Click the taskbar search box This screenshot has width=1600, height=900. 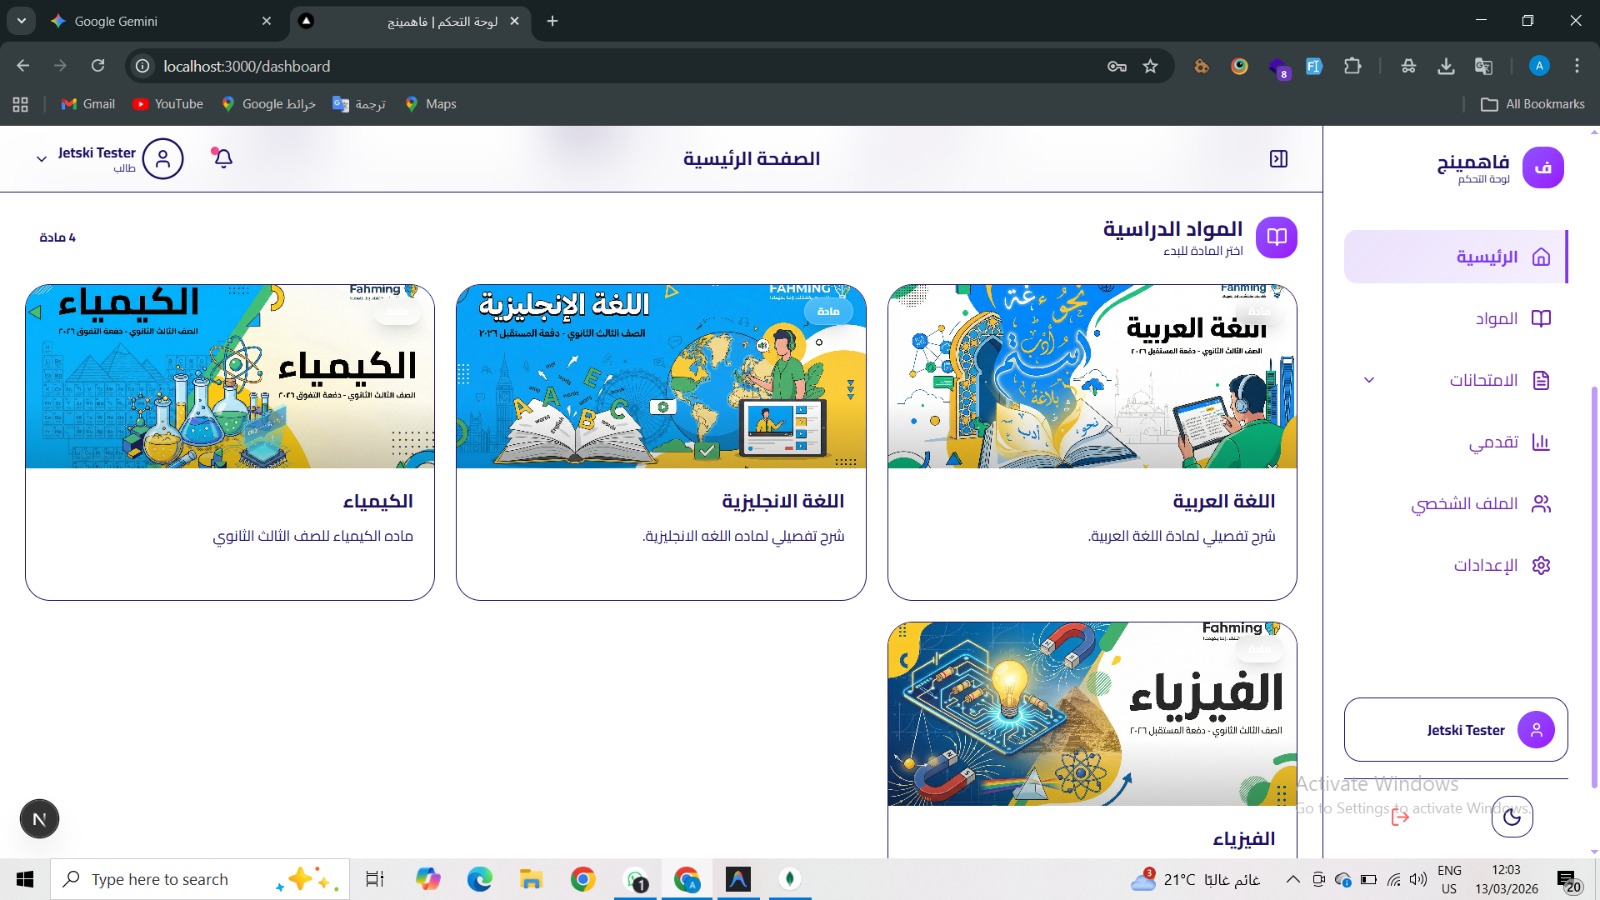[200, 879]
